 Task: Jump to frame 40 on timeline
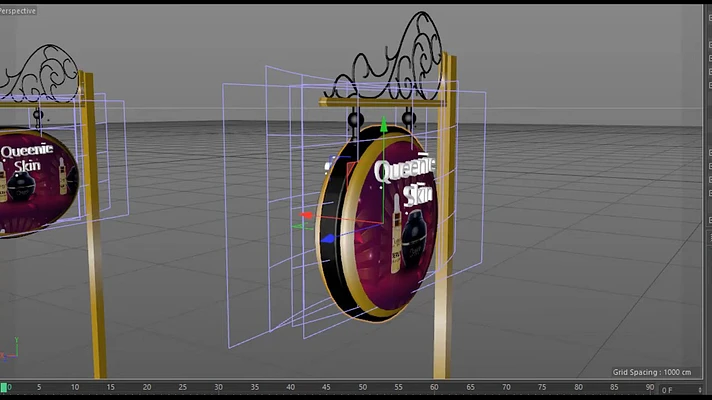click(291, 387)
